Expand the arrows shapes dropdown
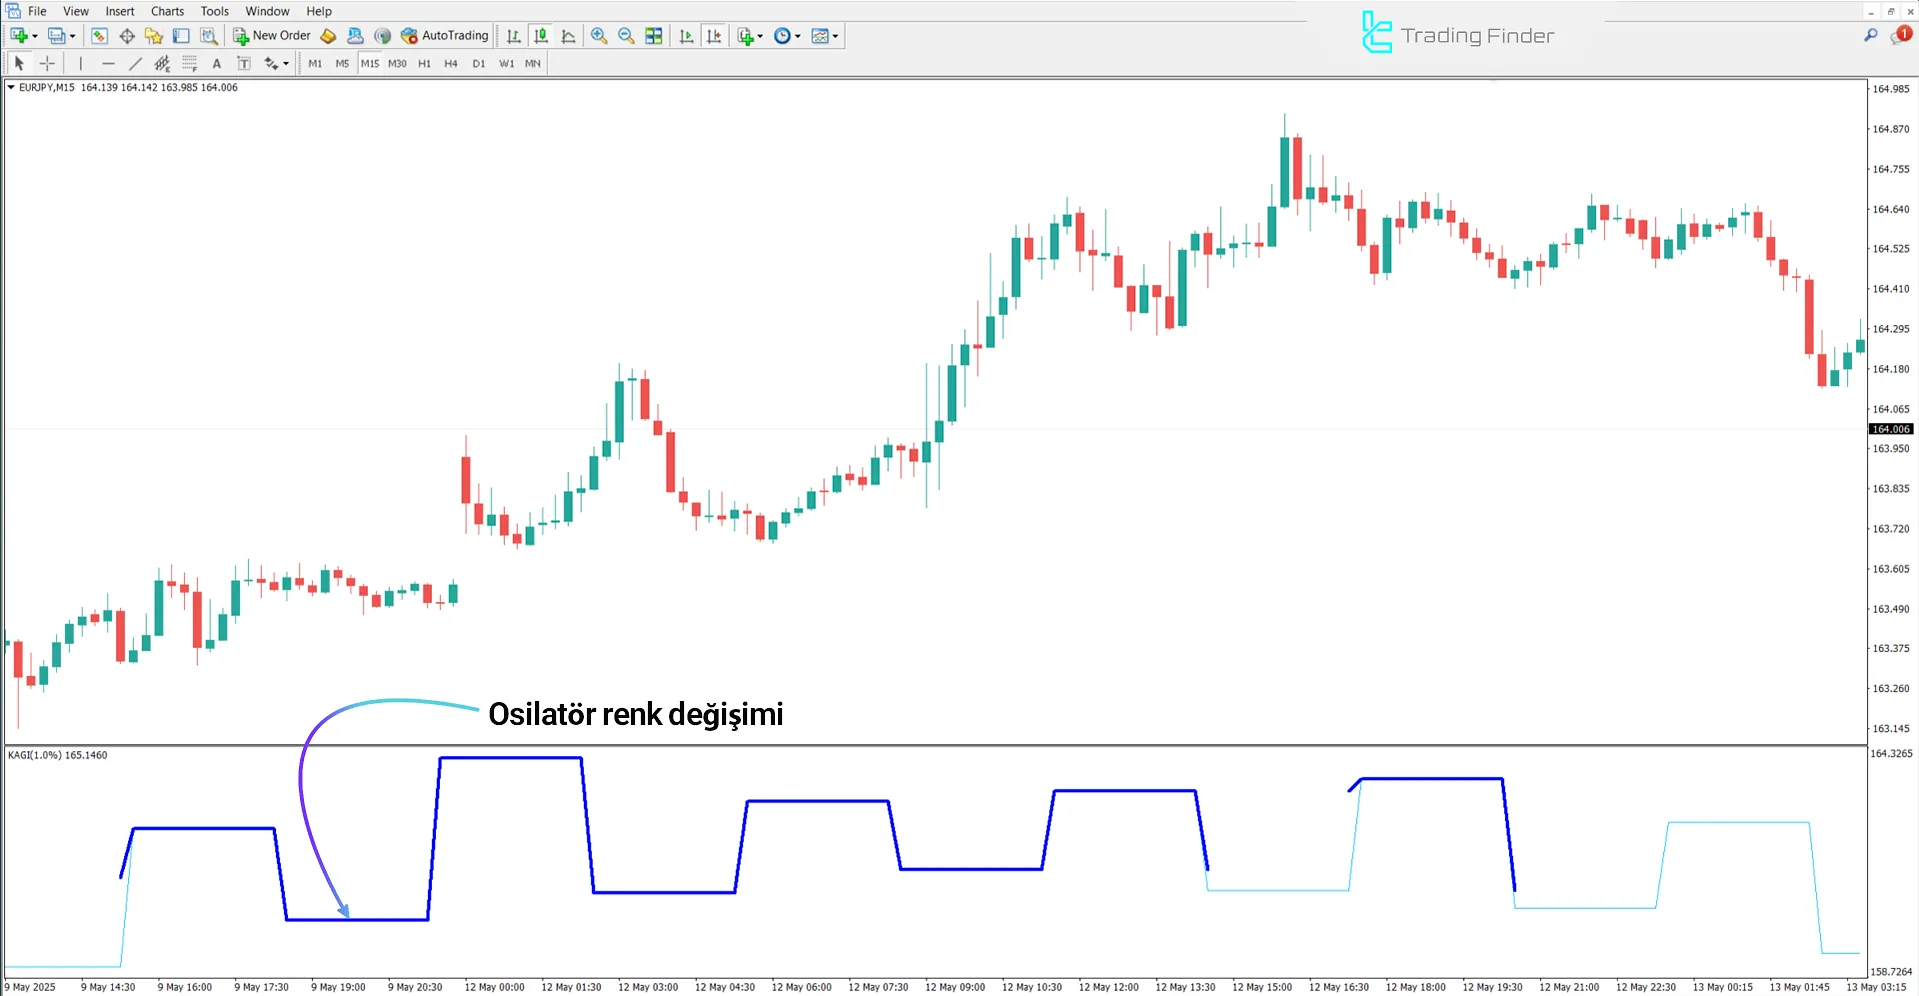 click(286, 63)
